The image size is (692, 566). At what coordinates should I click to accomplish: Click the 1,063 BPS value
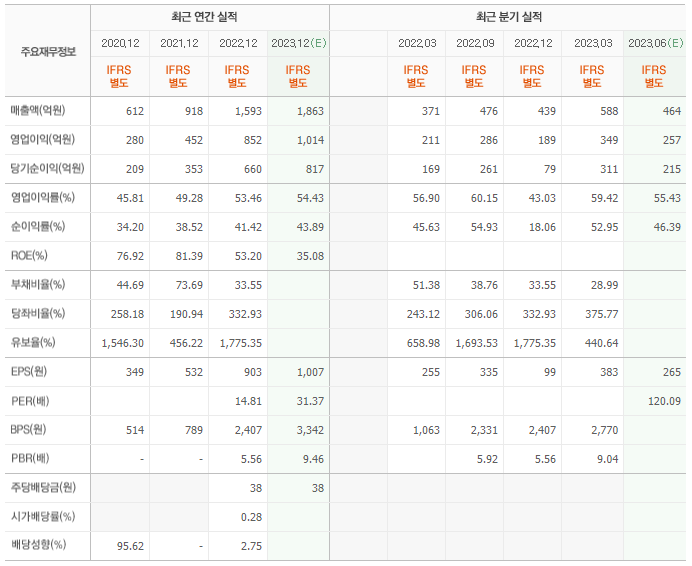tap(426, 430)
